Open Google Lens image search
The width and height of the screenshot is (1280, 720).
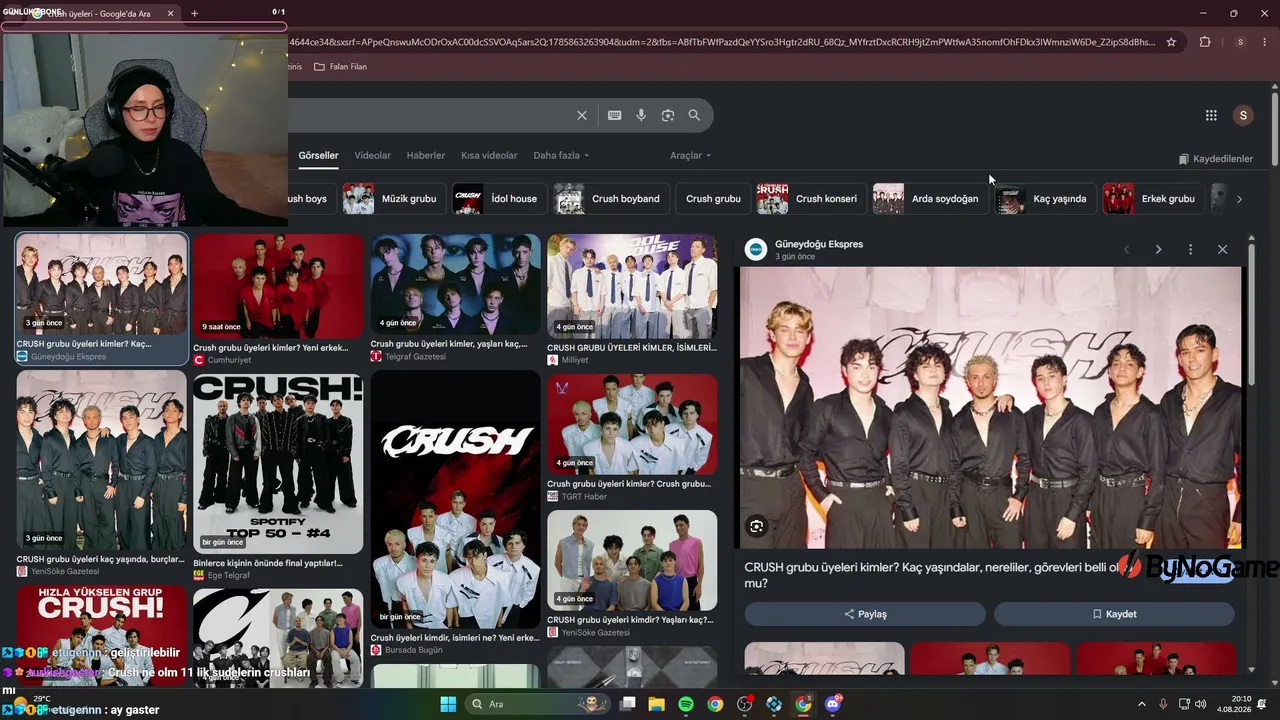(x=668, y=115)
